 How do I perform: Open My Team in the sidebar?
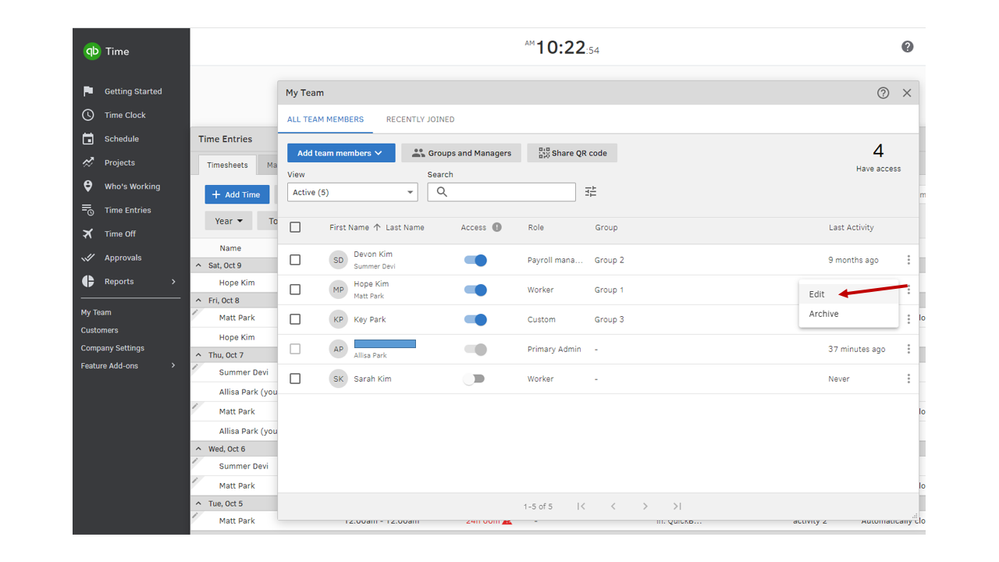[x=96, y=312]
